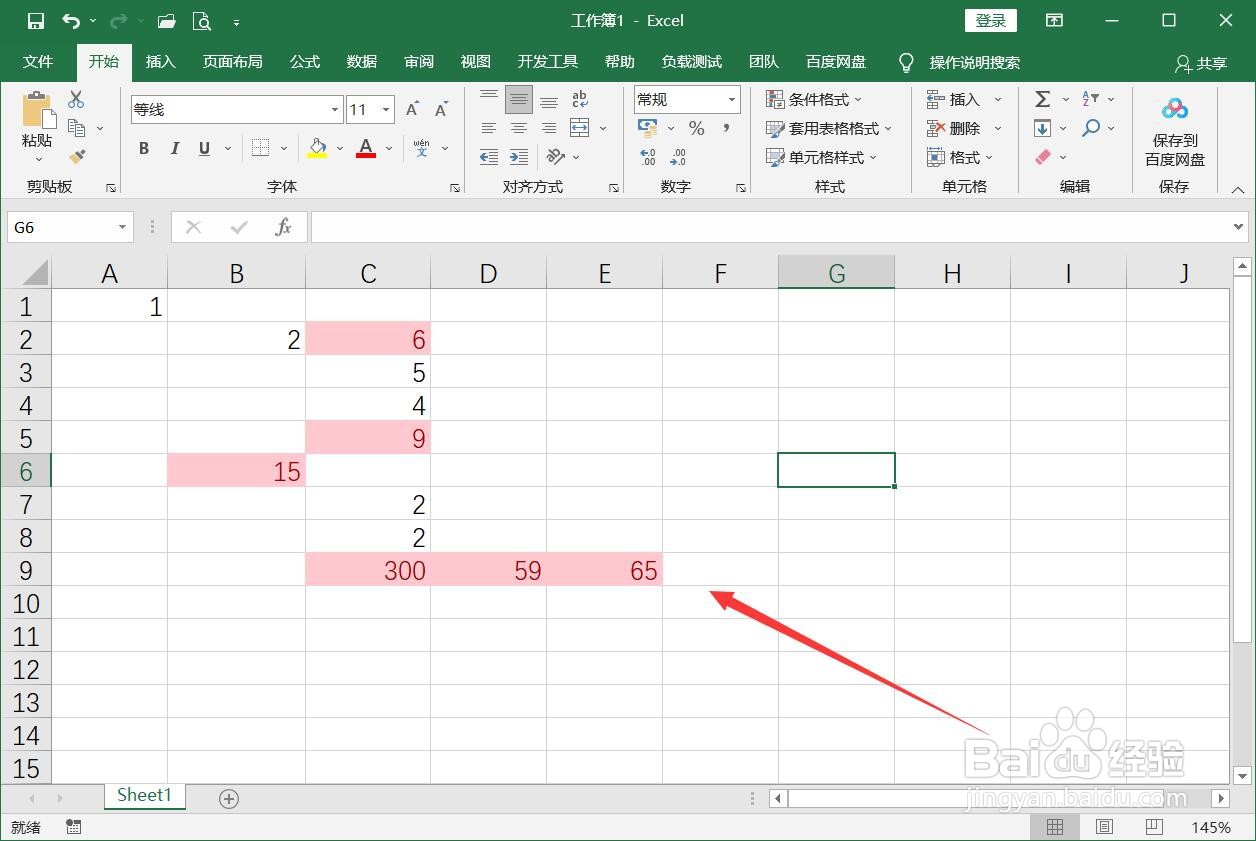This screenshot has height=841, width=1256.
Task: Increase font size with larger A icon
Action: pyautogui.click(x=413, y=109)
